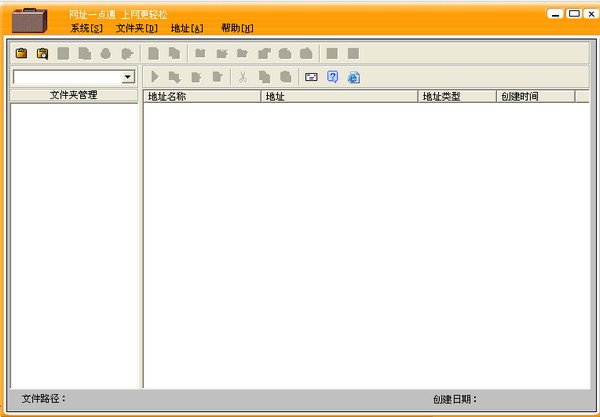Screen dimensions: 600x417
Task: Click the app briefcase logo in title bar
Action: tap(29, 20)
